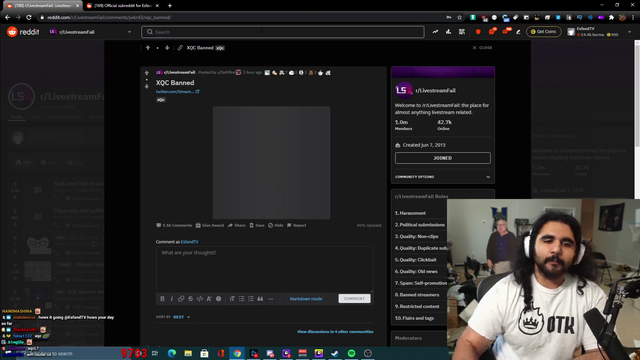
Task: Reload the page in the browser
Action: [x=29, y=18]
